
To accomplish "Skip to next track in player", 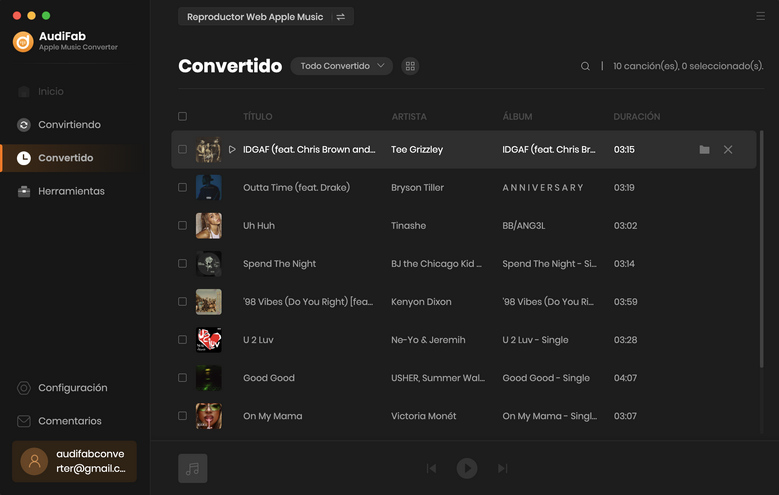I will [502, 468].
